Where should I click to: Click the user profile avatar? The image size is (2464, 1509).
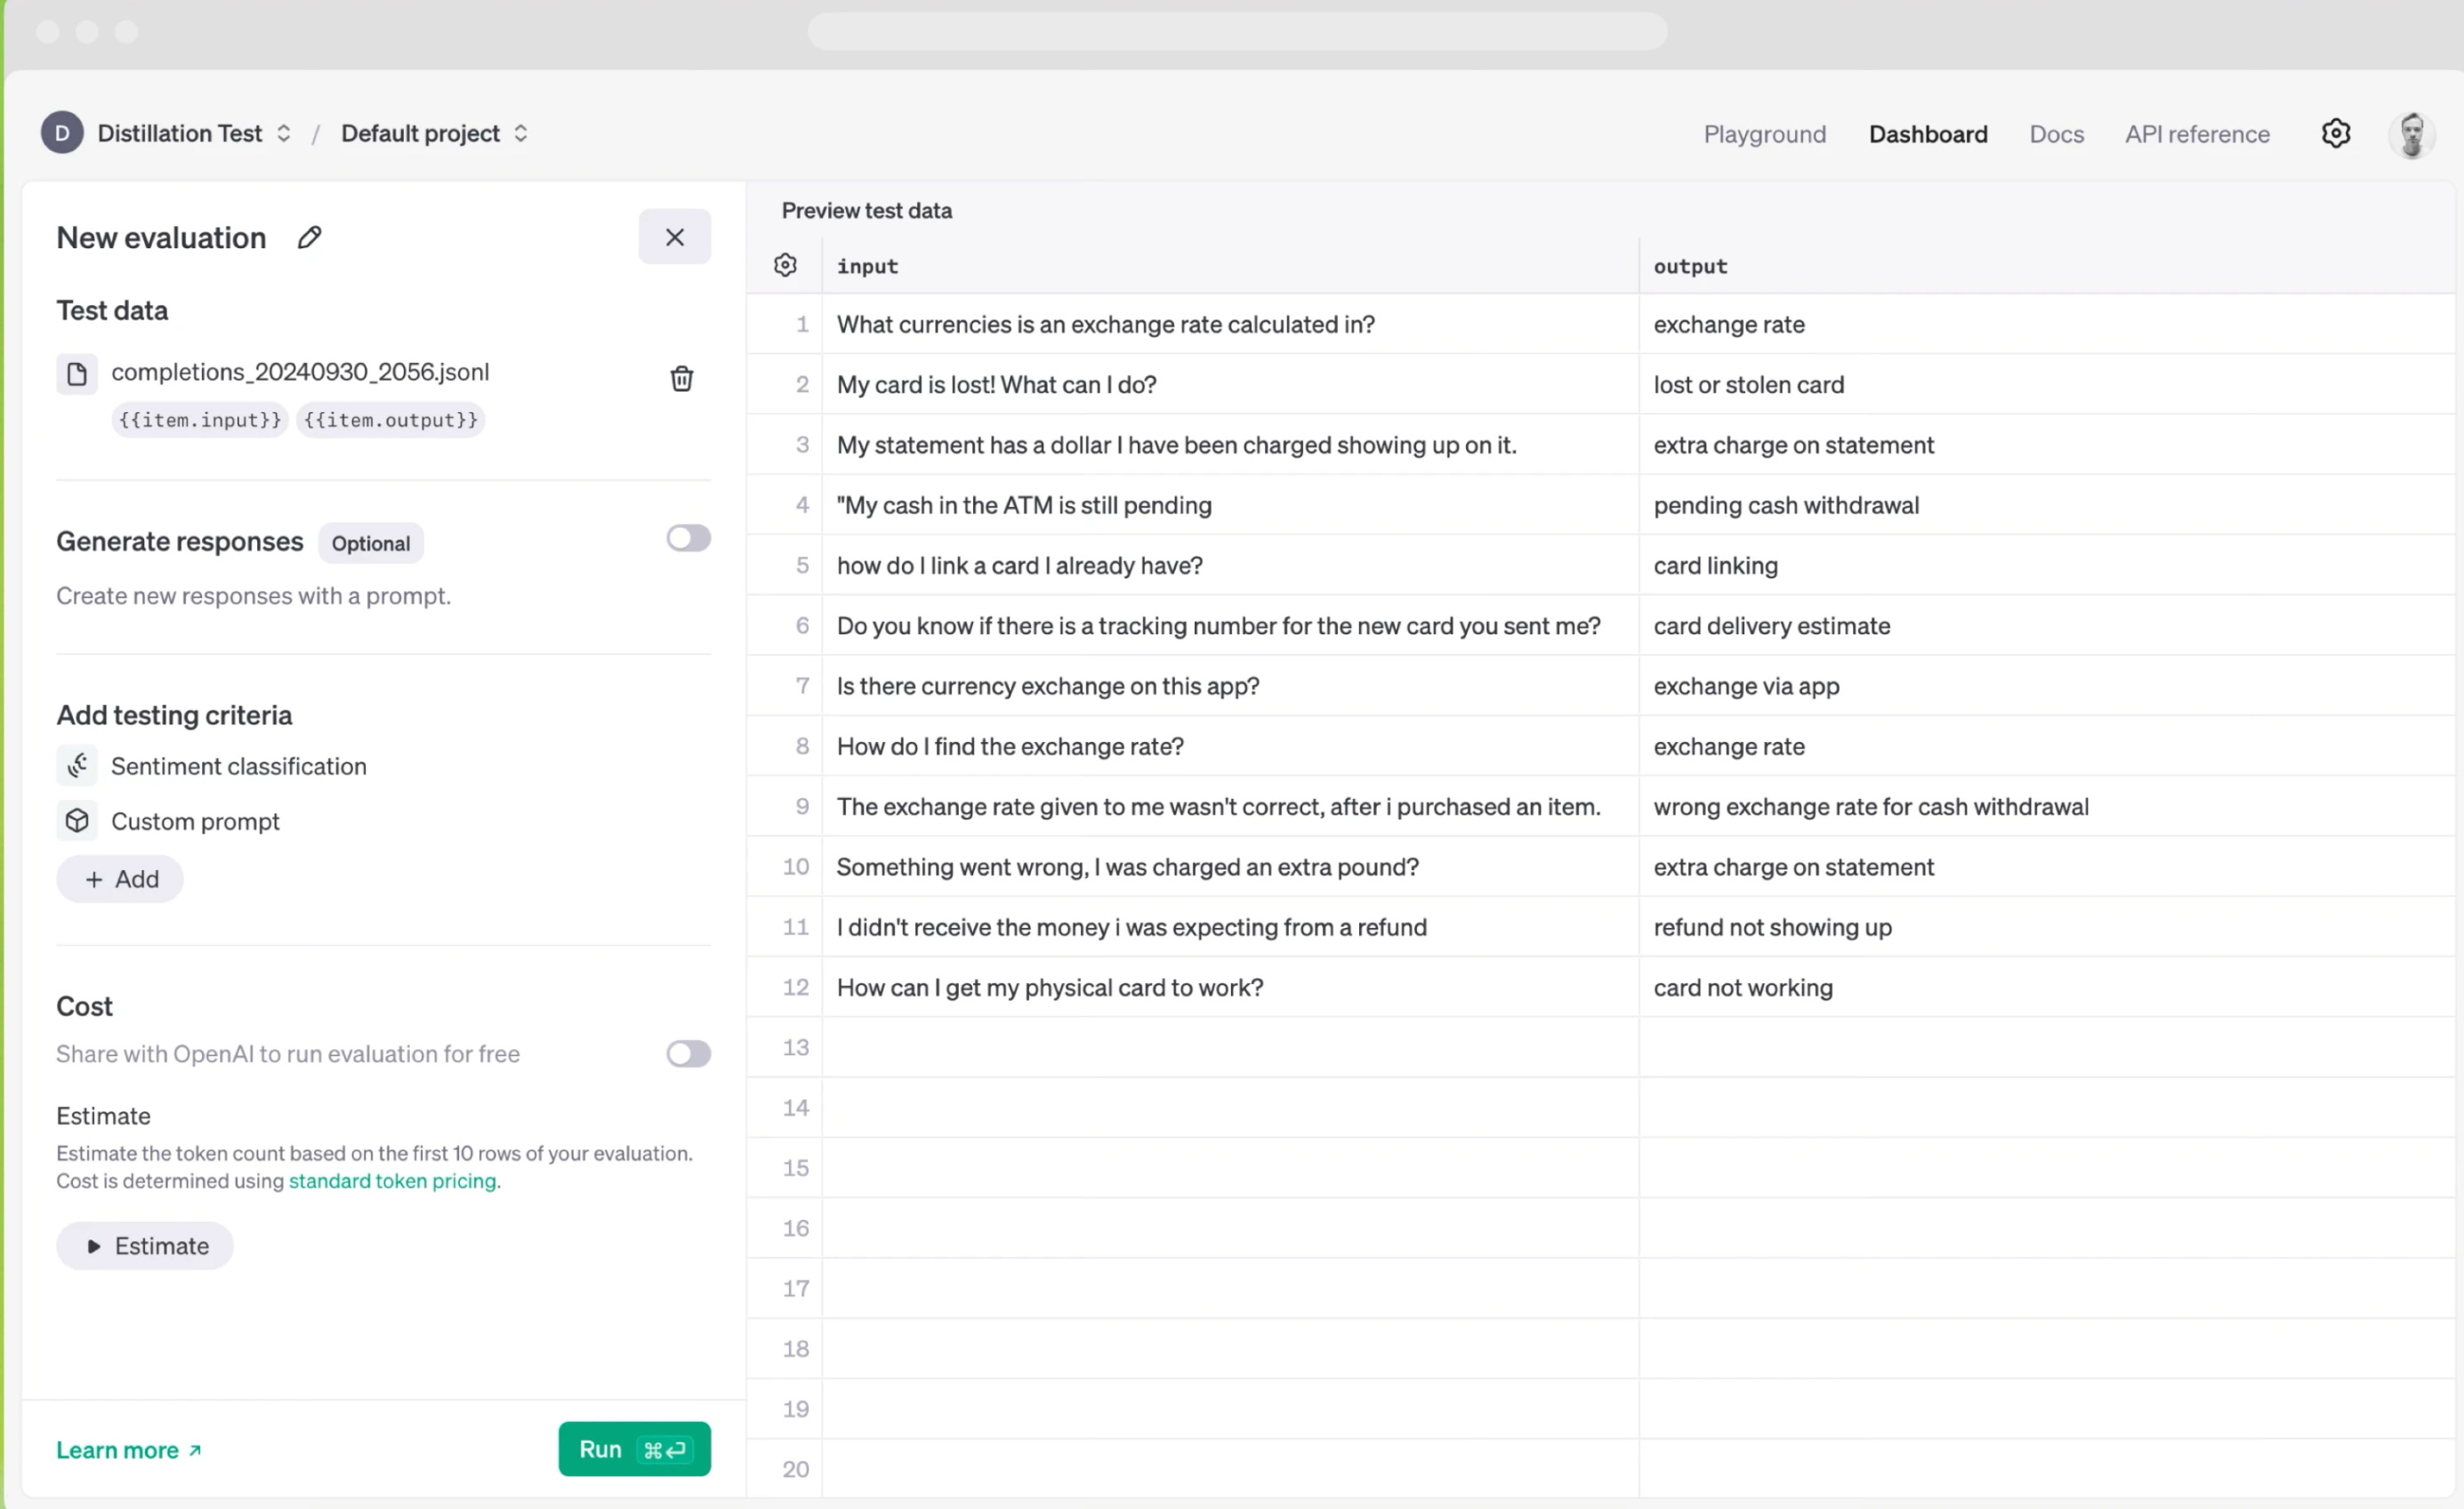click(x=2411, y=134)
